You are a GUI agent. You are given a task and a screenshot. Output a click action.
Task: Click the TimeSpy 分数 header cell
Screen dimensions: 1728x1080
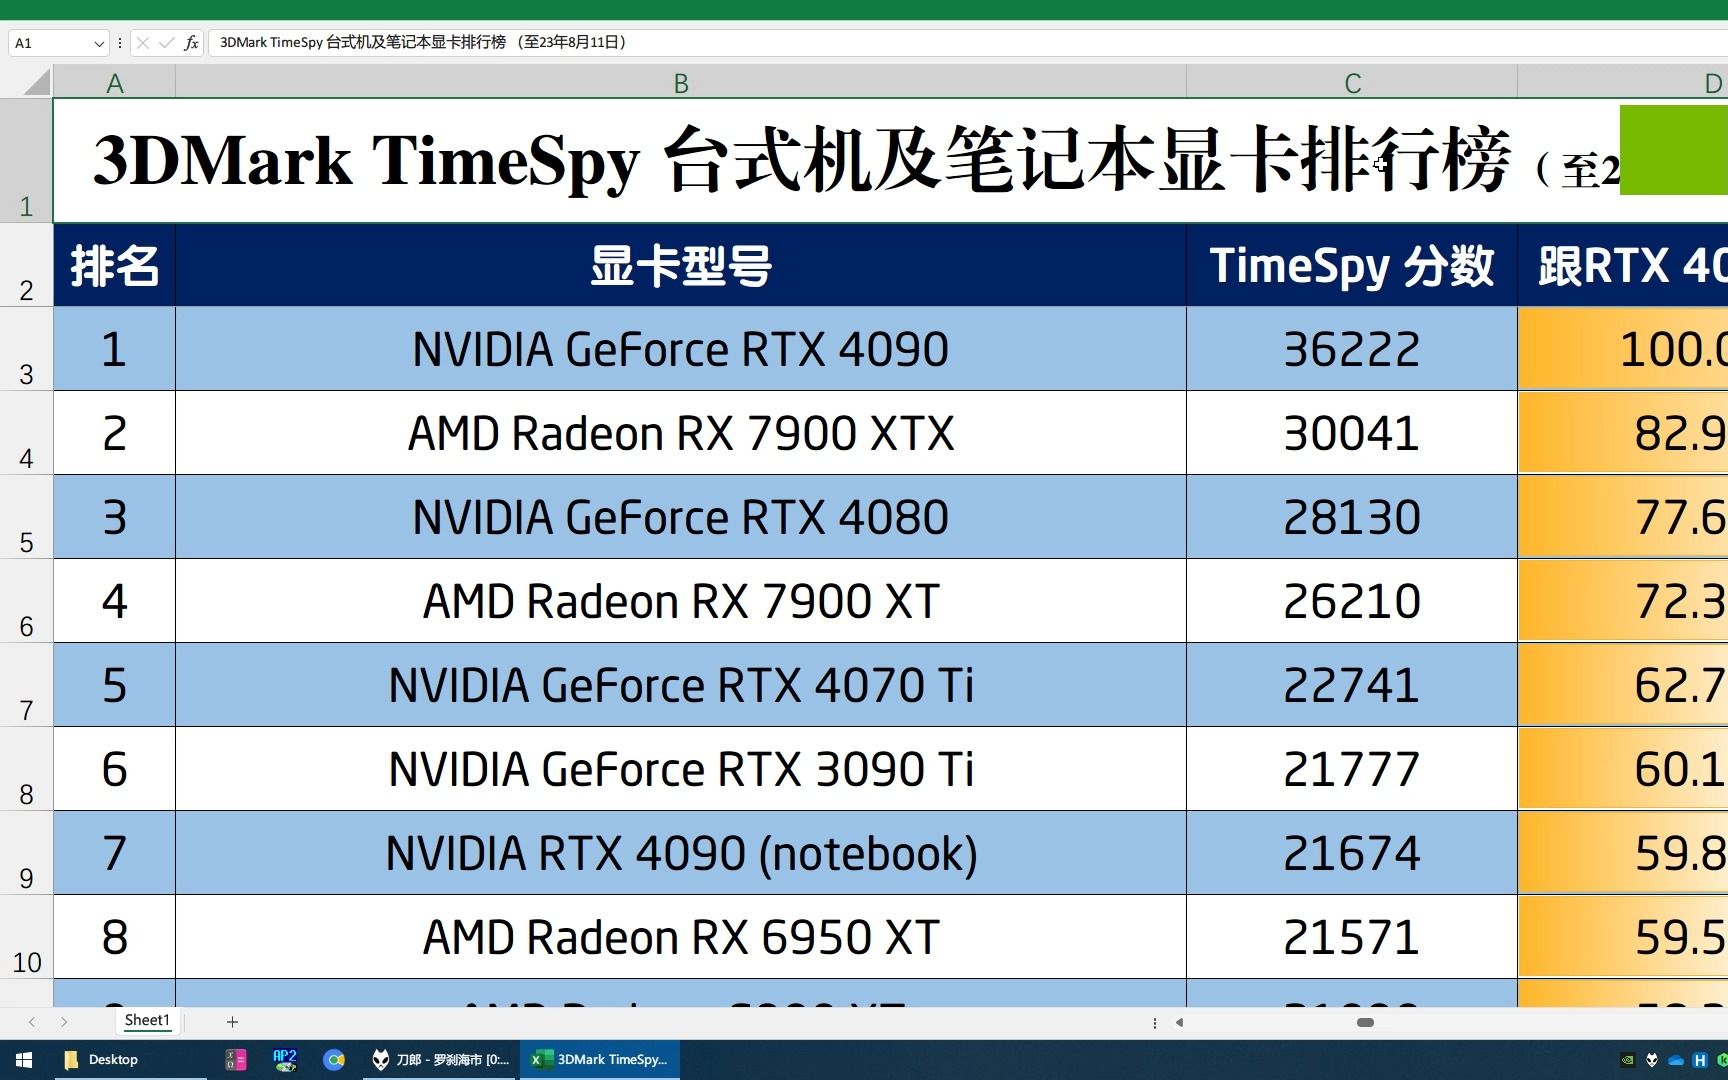coord(1352,265)
